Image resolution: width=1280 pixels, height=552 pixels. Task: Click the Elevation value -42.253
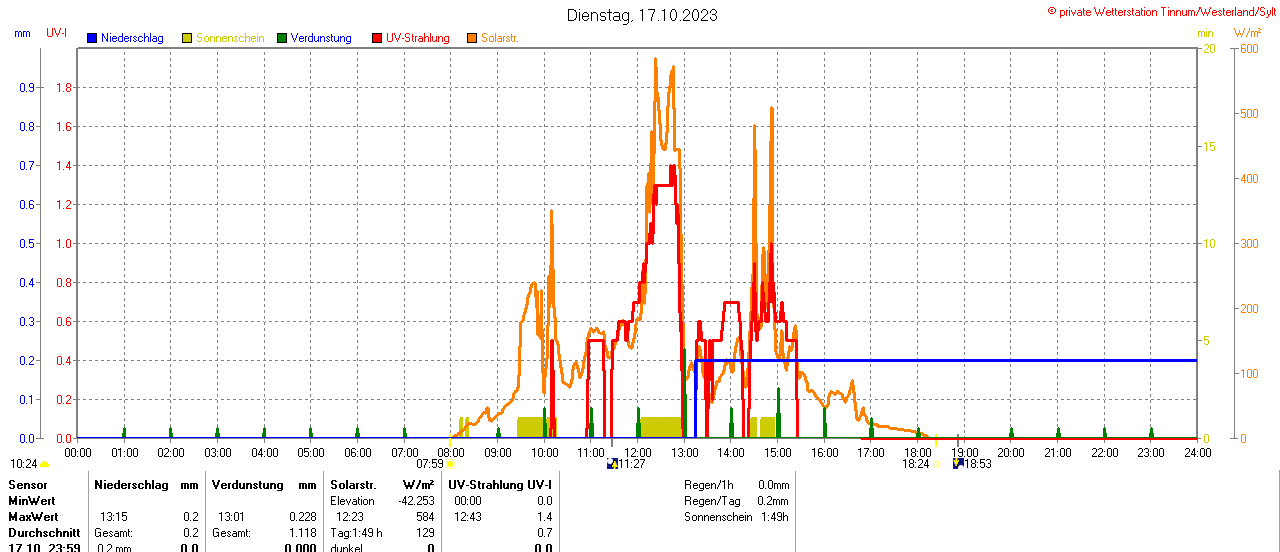point(416,501)
